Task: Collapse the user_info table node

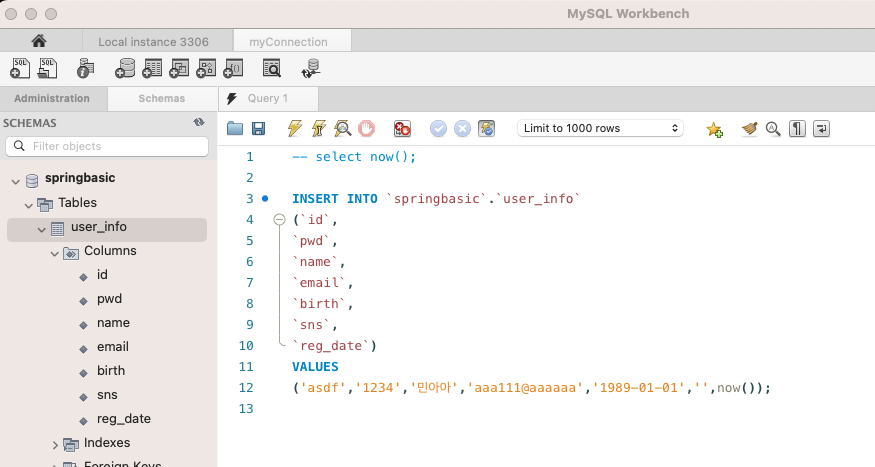Action: click(41, 229)
